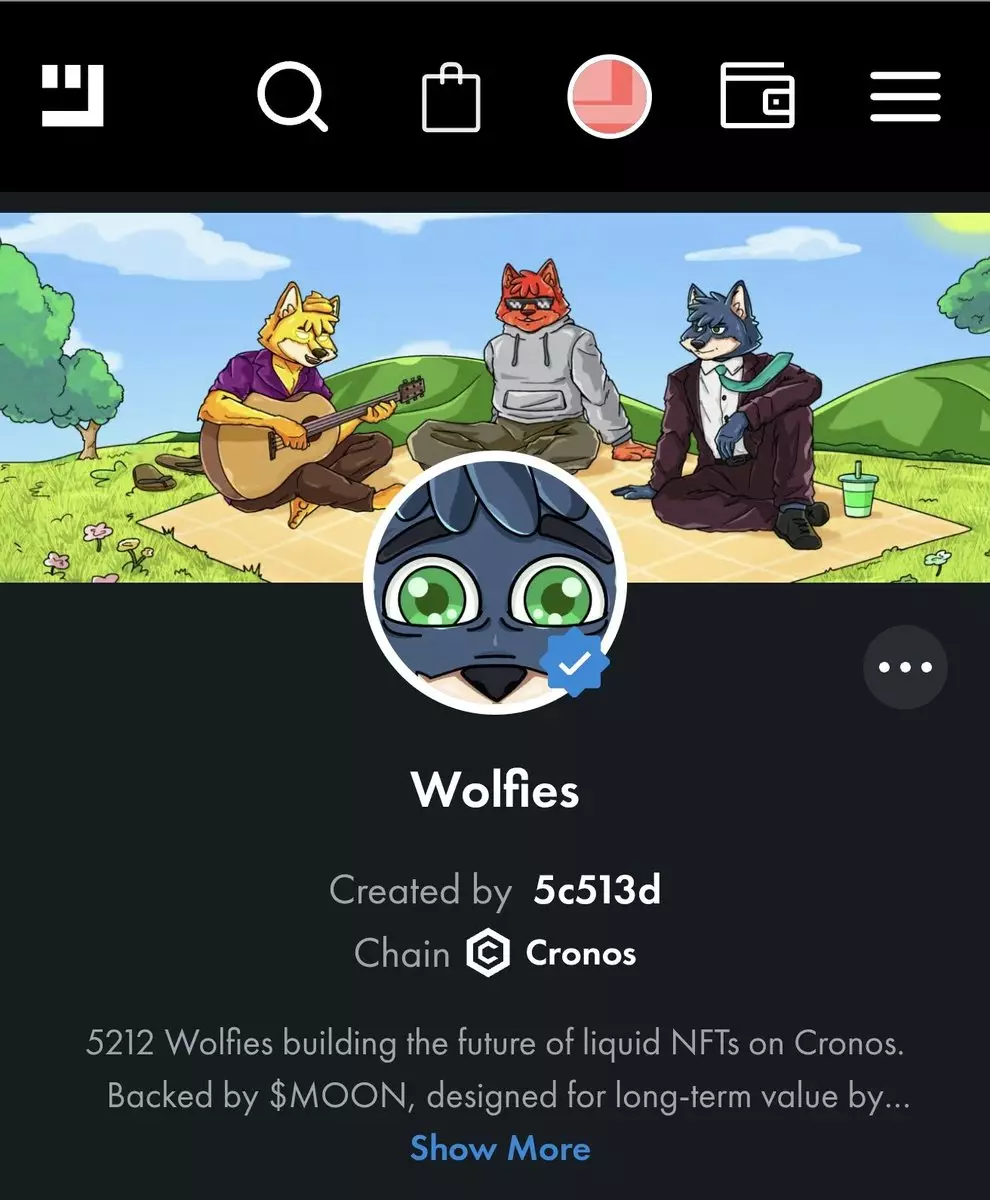990x1200 pixels.
Task: Open the shopping bag cart
Action: click(451, 97)
